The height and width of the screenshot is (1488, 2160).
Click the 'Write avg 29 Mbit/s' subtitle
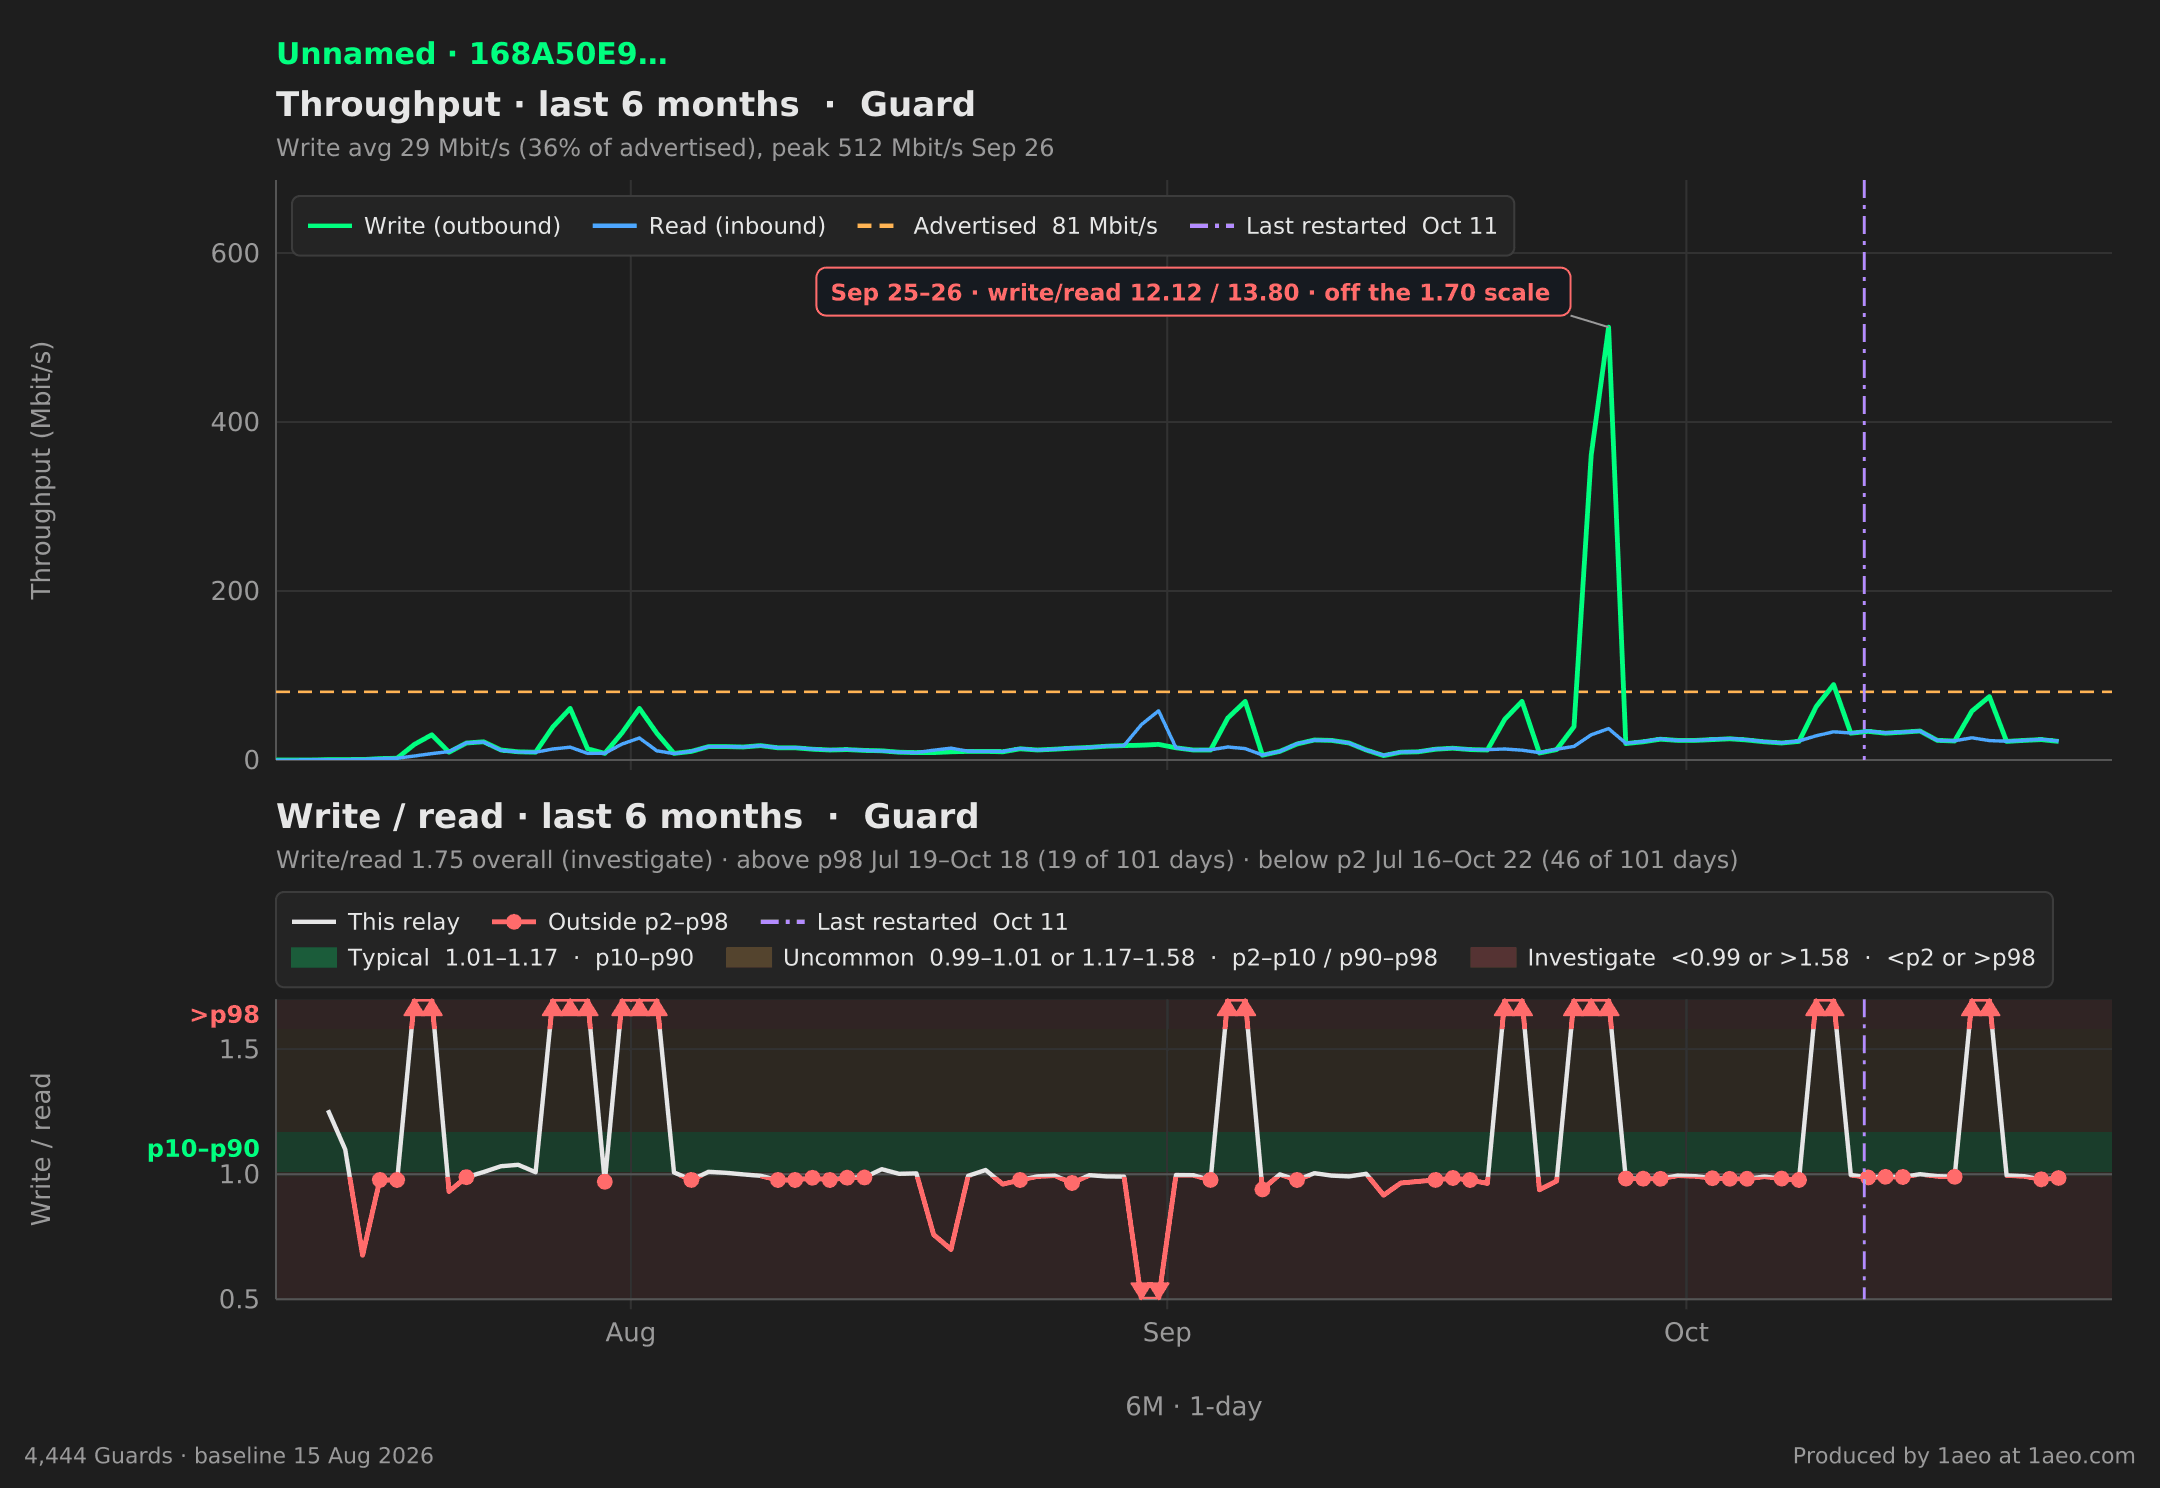(665, 148)
